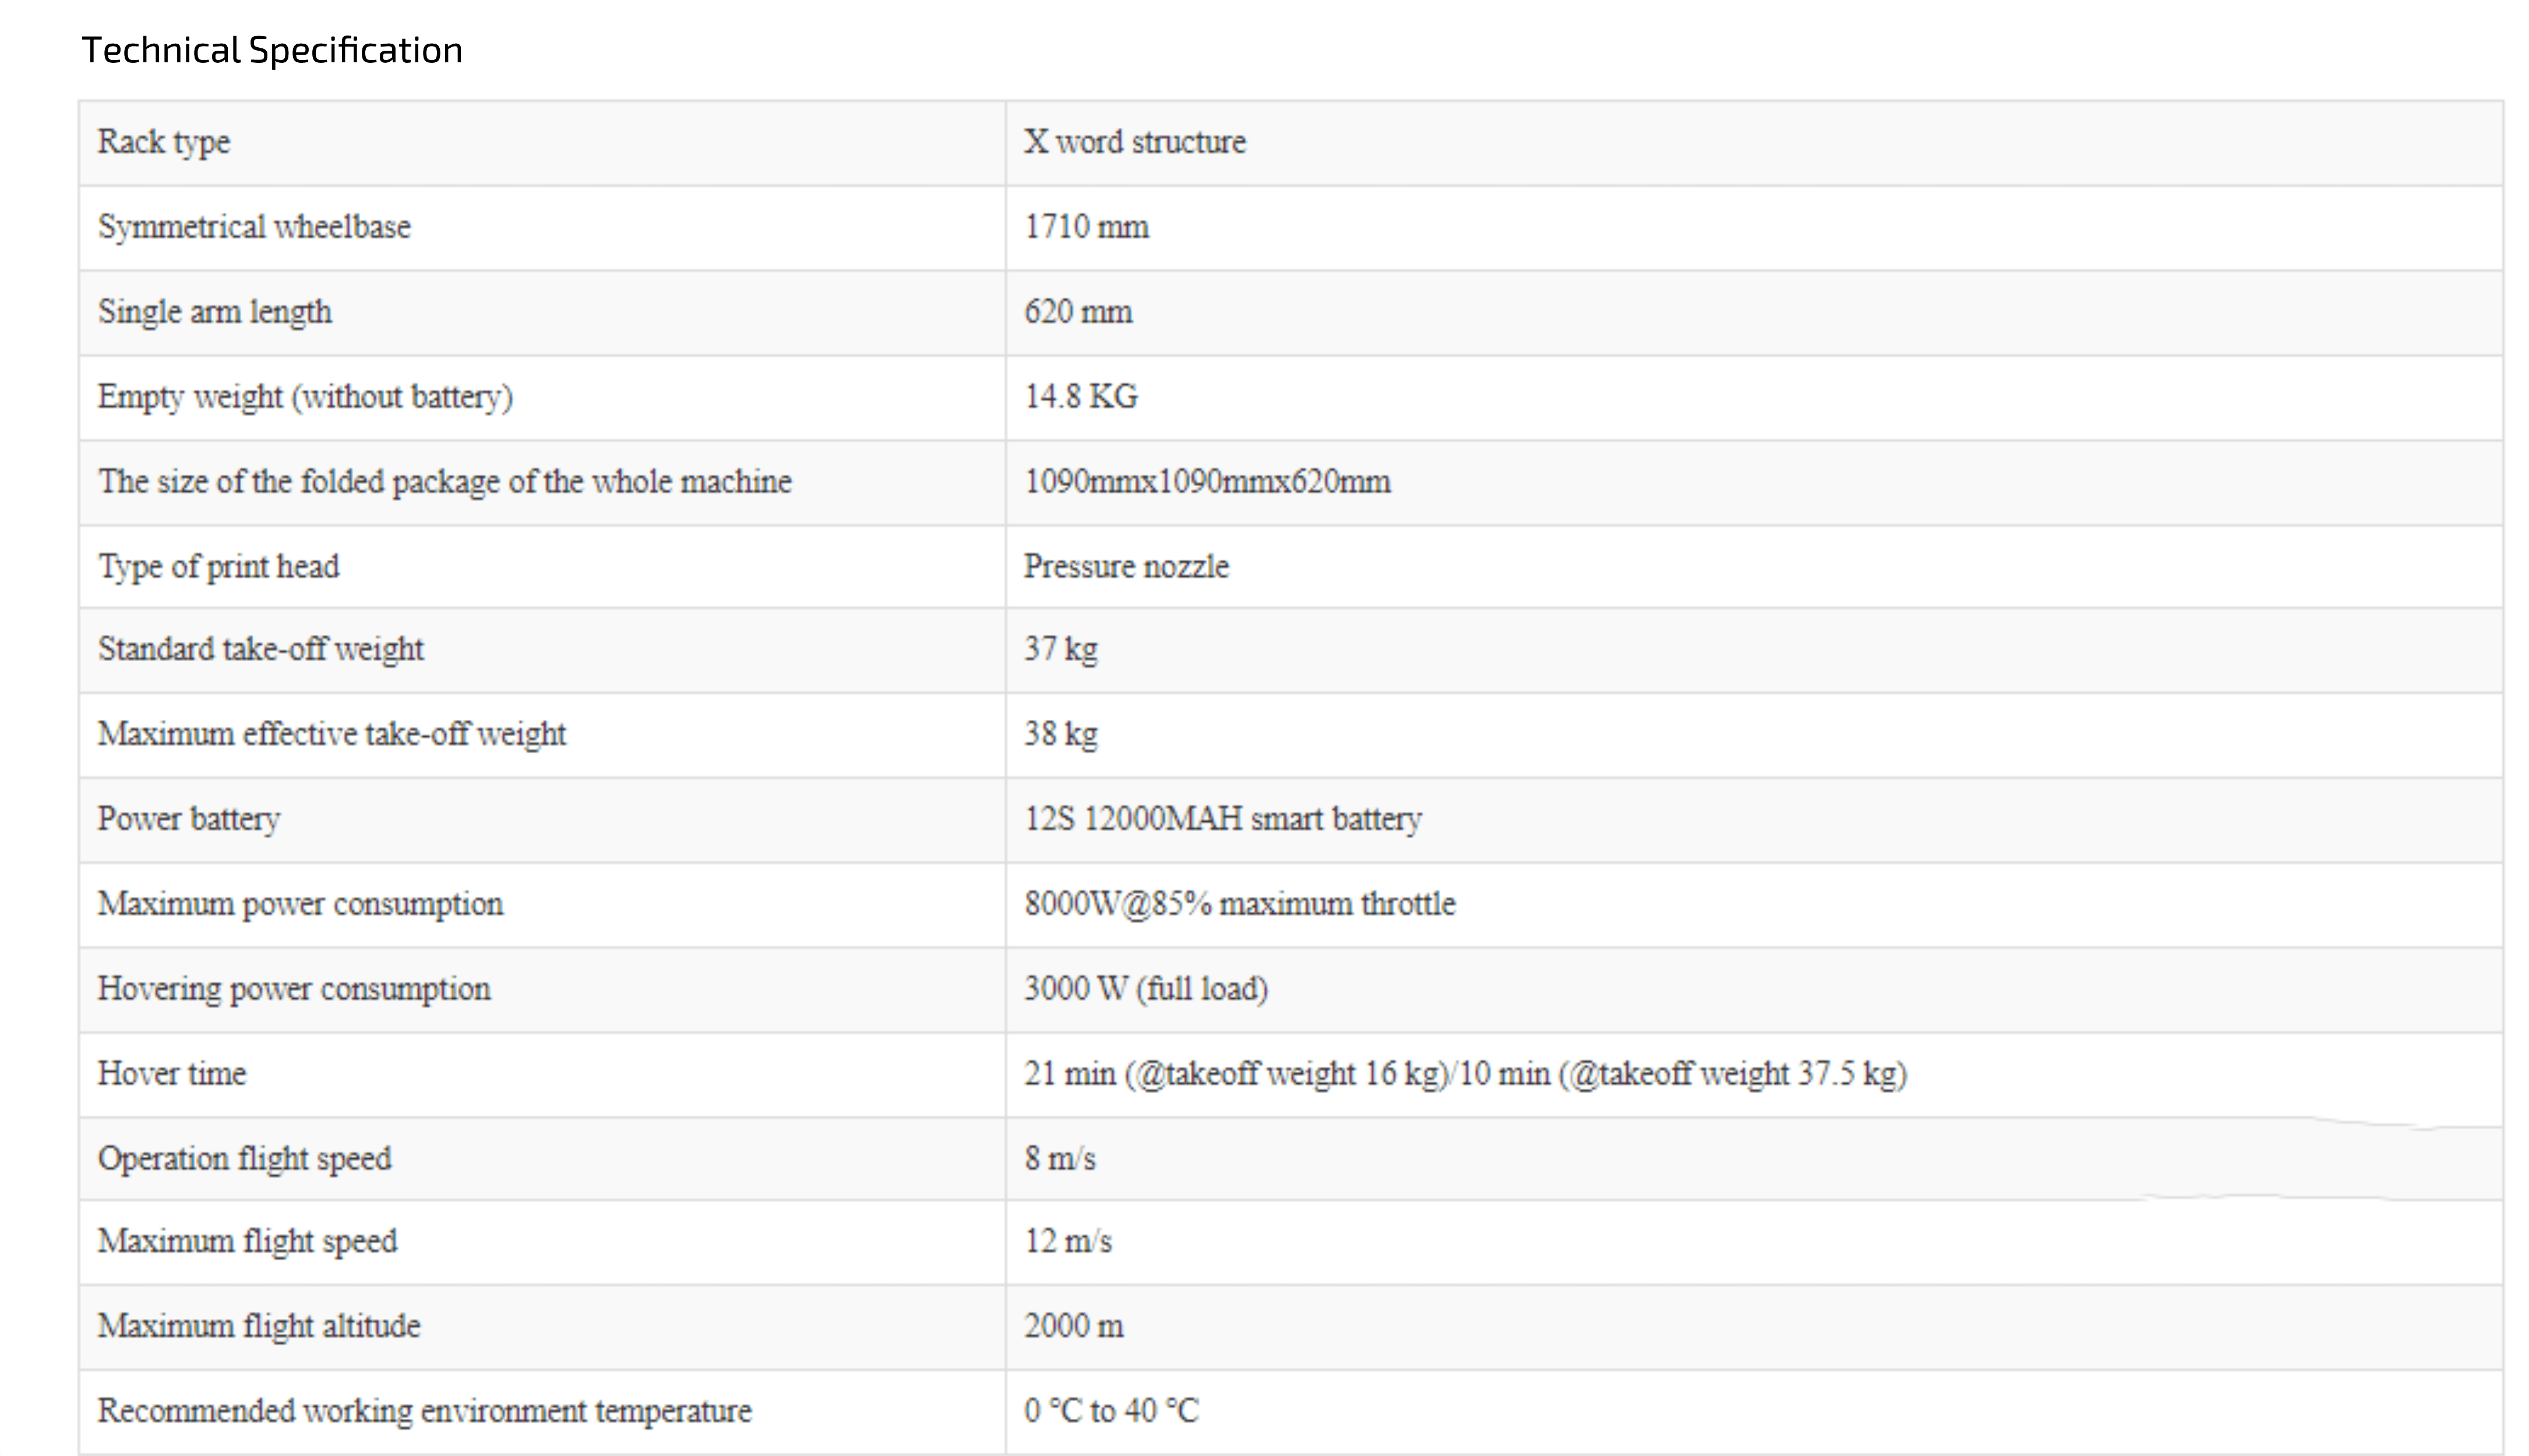The height and width of the screenshot is (1456, 2529).
Task: Select the 0 °C to 40 °C temperature value
Action: point(1111,1411)
